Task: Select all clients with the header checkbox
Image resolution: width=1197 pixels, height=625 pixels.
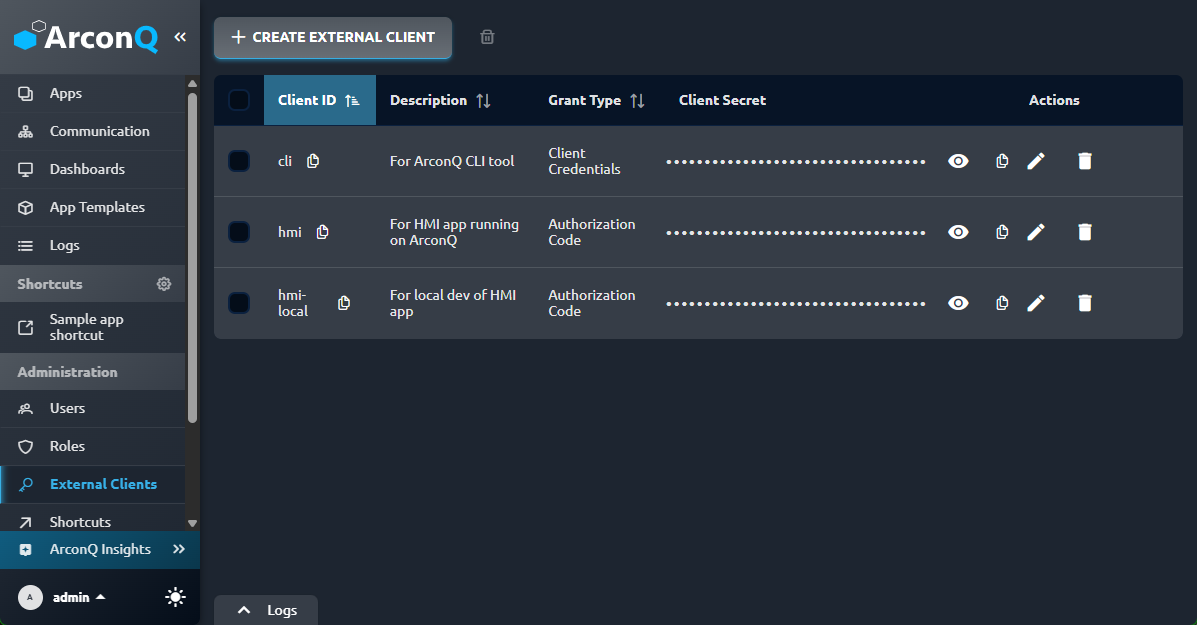Action: [239, 100]
